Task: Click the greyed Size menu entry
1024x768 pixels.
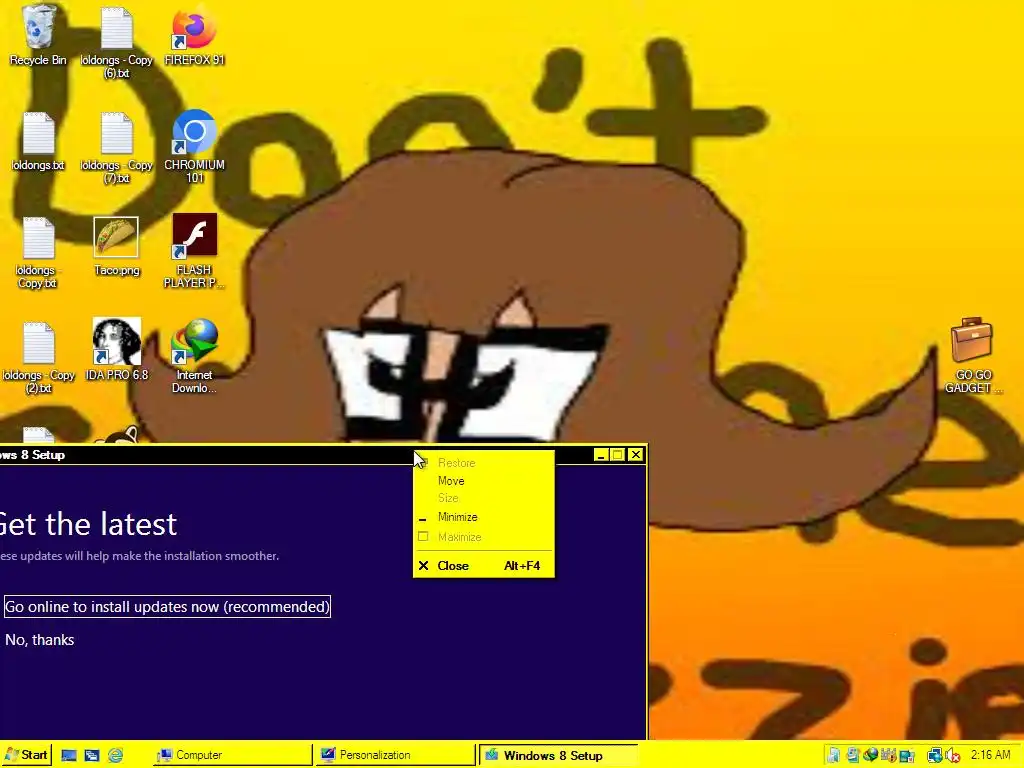Action: 484,498
